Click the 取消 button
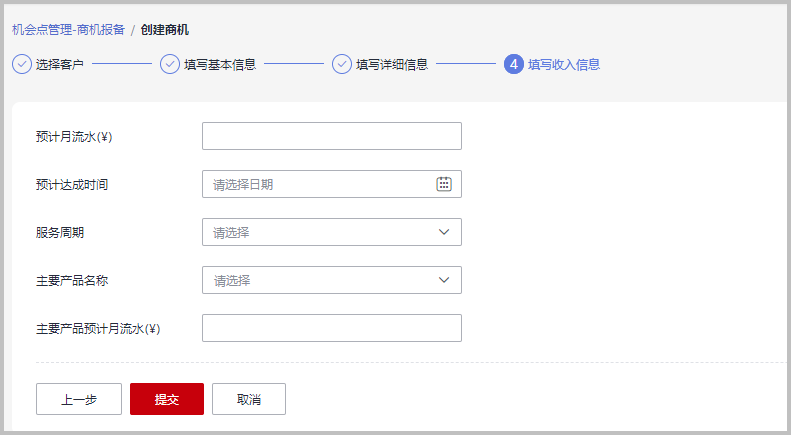Image resolution: width=791 pixels, height=435 pixels. click(x=249, y=399)
